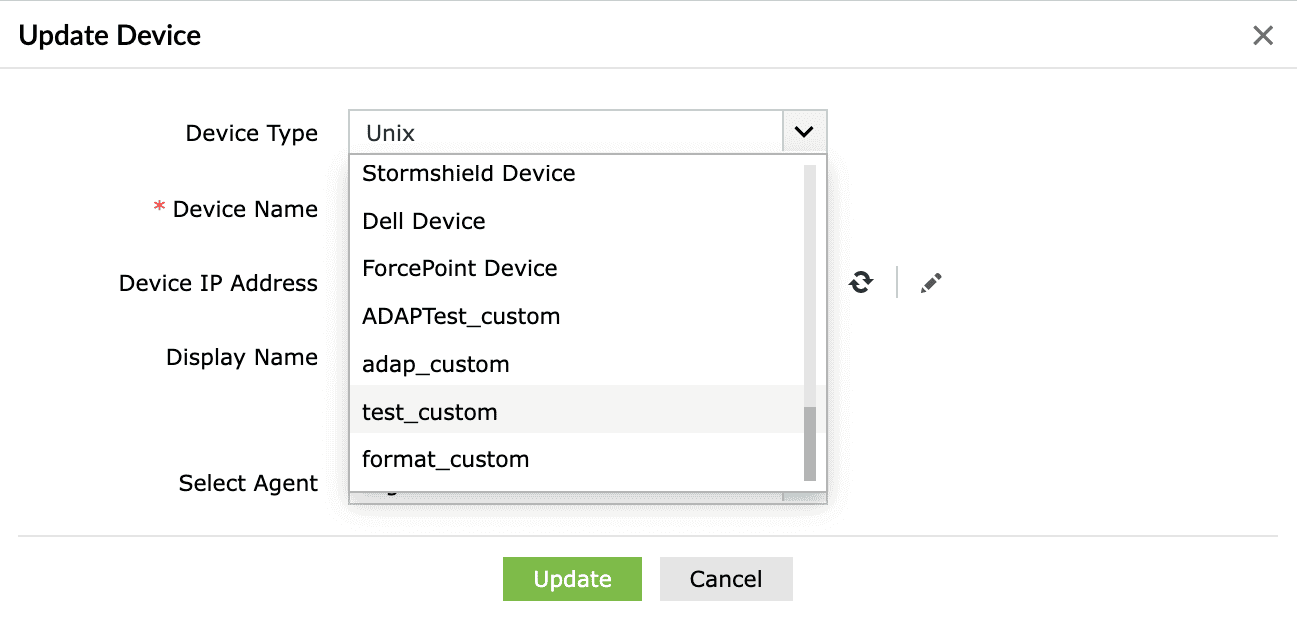Select the highlighted test_custom option
The width and height of the screenshot is (1297, 638).
(430, 412)
